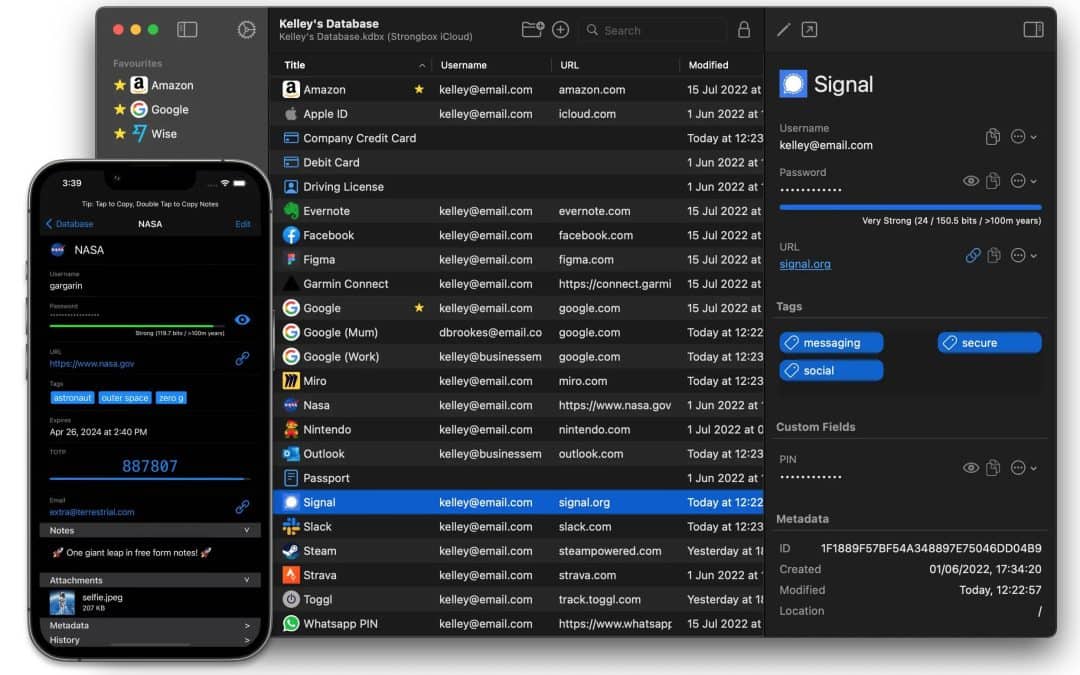Sort entries by the Title column header
1080x675 pixels.
coord(350,65)
